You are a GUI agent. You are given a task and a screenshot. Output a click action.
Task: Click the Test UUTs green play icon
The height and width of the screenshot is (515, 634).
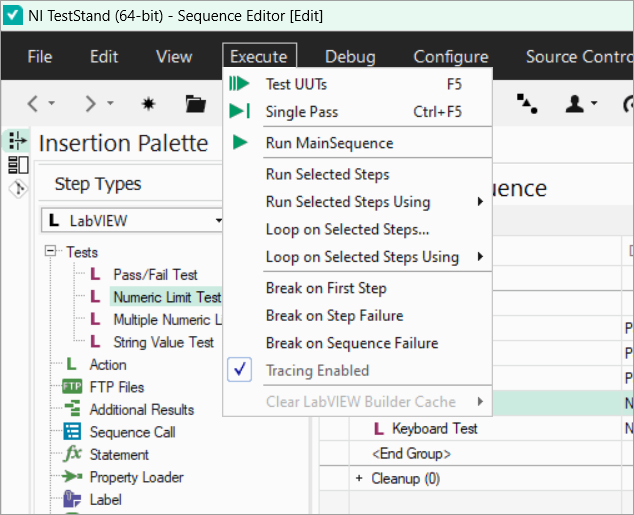pos(239,84)
